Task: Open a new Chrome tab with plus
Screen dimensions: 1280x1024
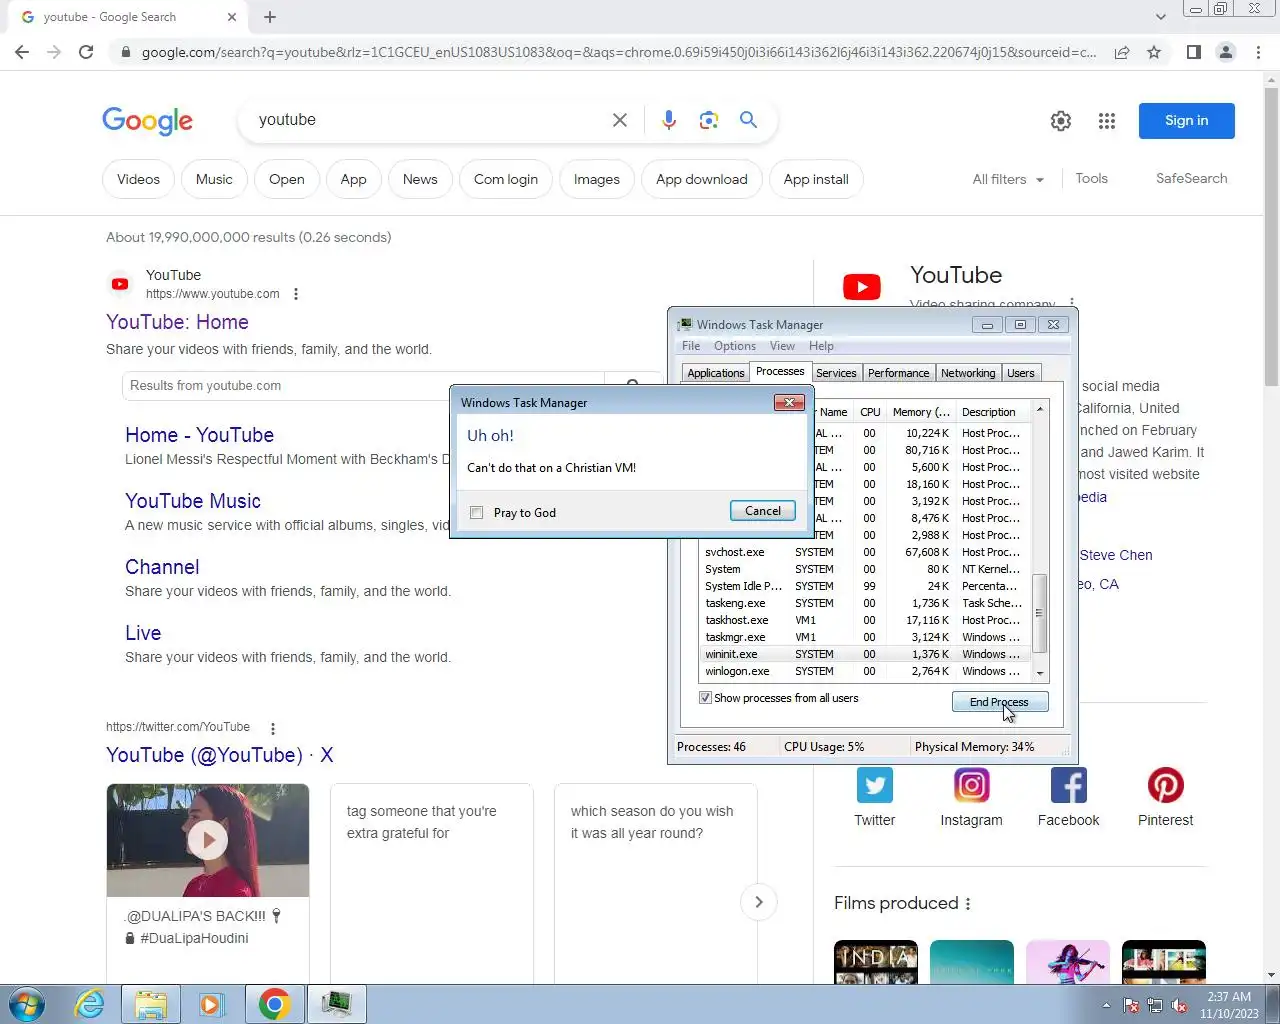Action: pos(270,17)
